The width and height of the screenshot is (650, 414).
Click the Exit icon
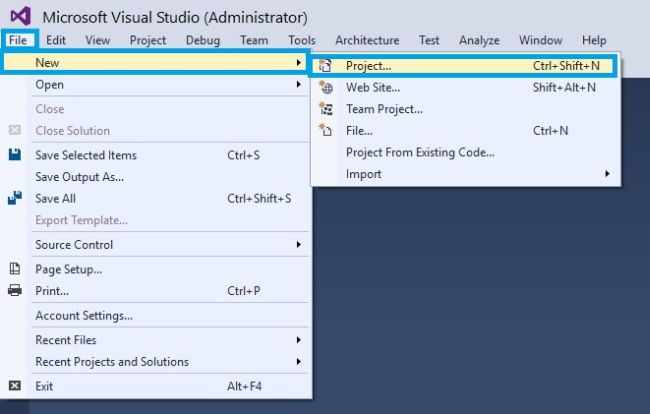[15, 385]
